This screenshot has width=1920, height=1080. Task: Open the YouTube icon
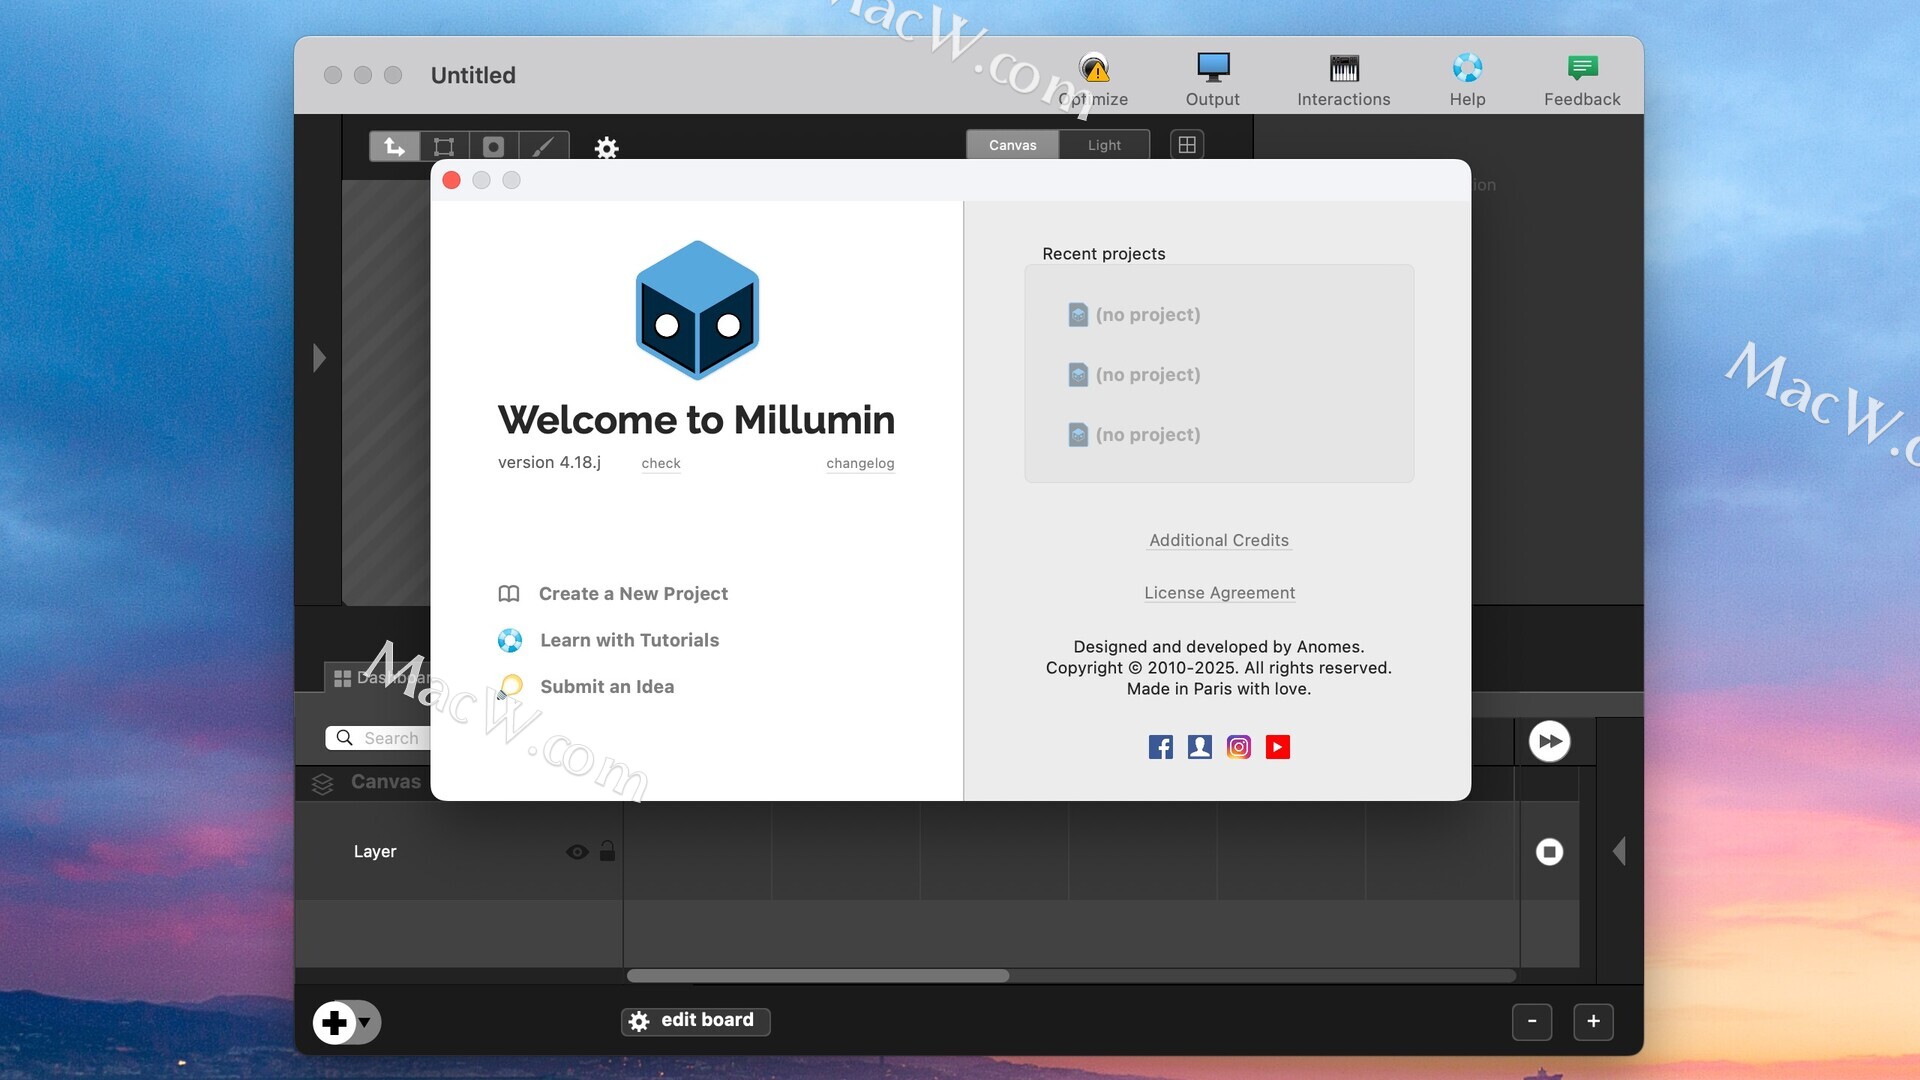[x=1277, y=747]
